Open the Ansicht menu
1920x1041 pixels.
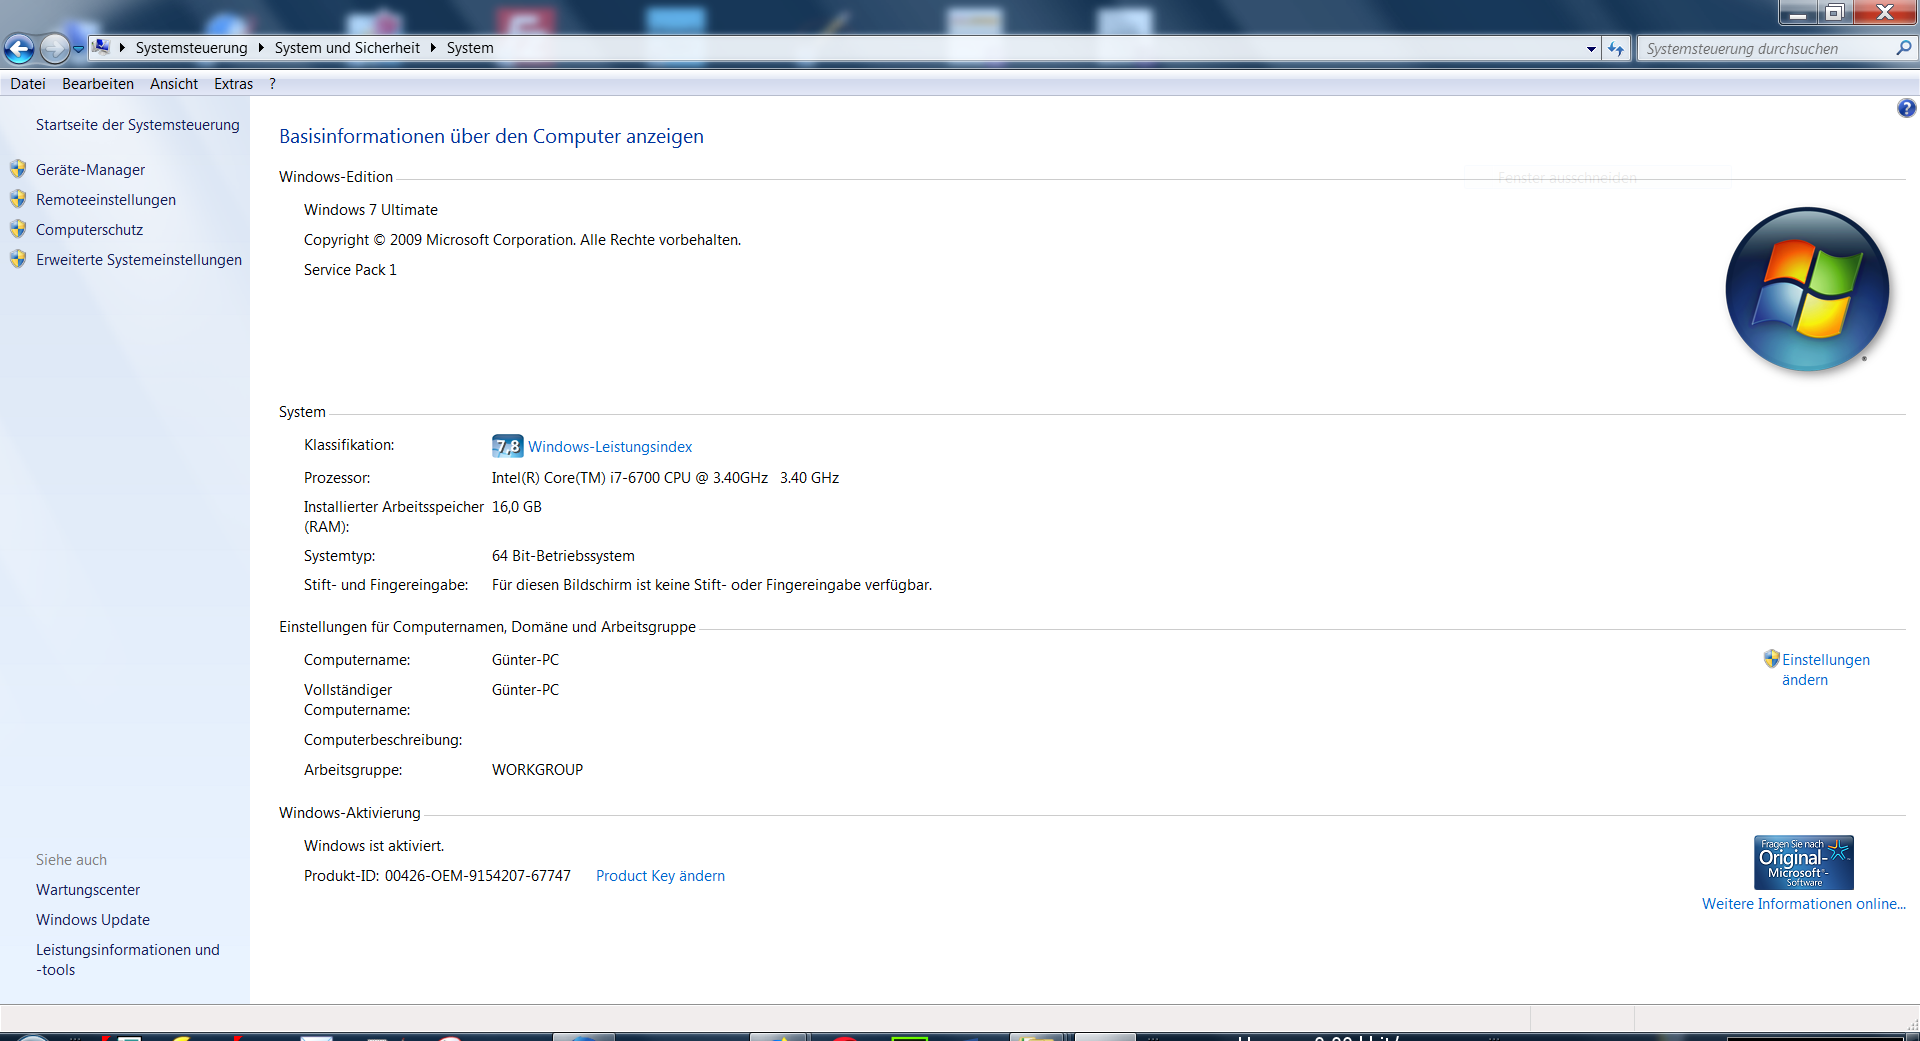click(174, 84)
